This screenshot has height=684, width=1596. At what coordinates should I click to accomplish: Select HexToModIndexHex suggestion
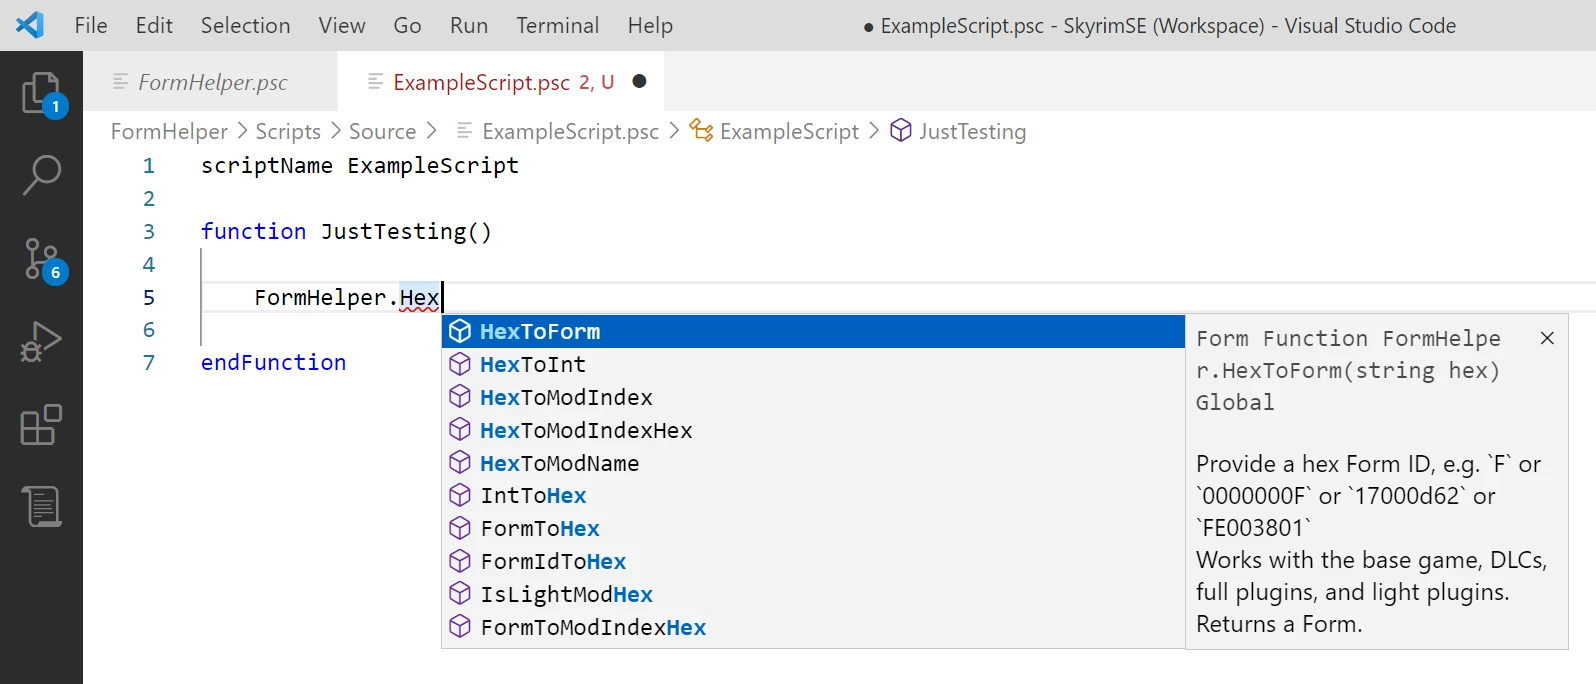coord(813,431)
